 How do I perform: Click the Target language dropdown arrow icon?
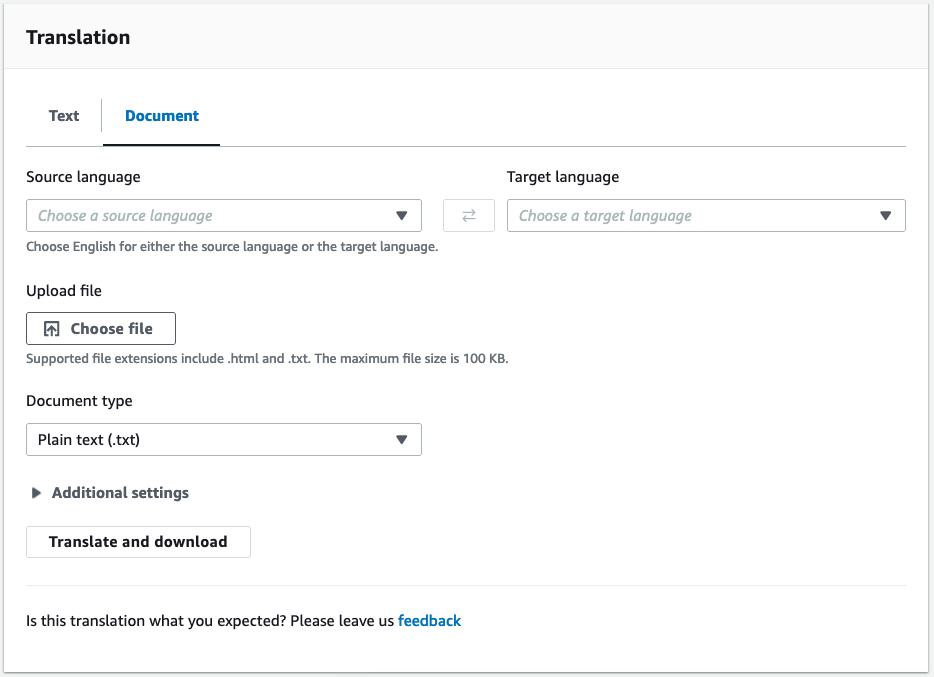886,215
